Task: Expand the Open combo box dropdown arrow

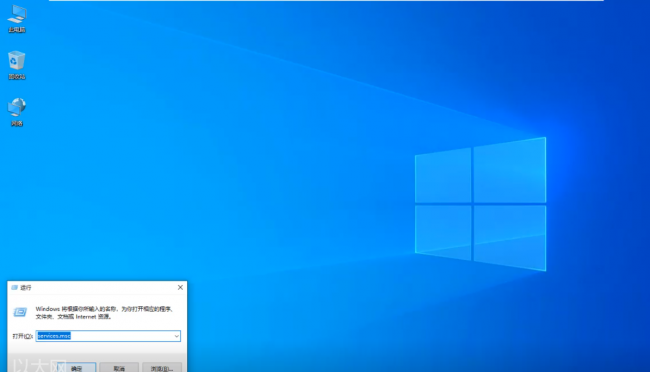Action: click(x=177, y=336)
